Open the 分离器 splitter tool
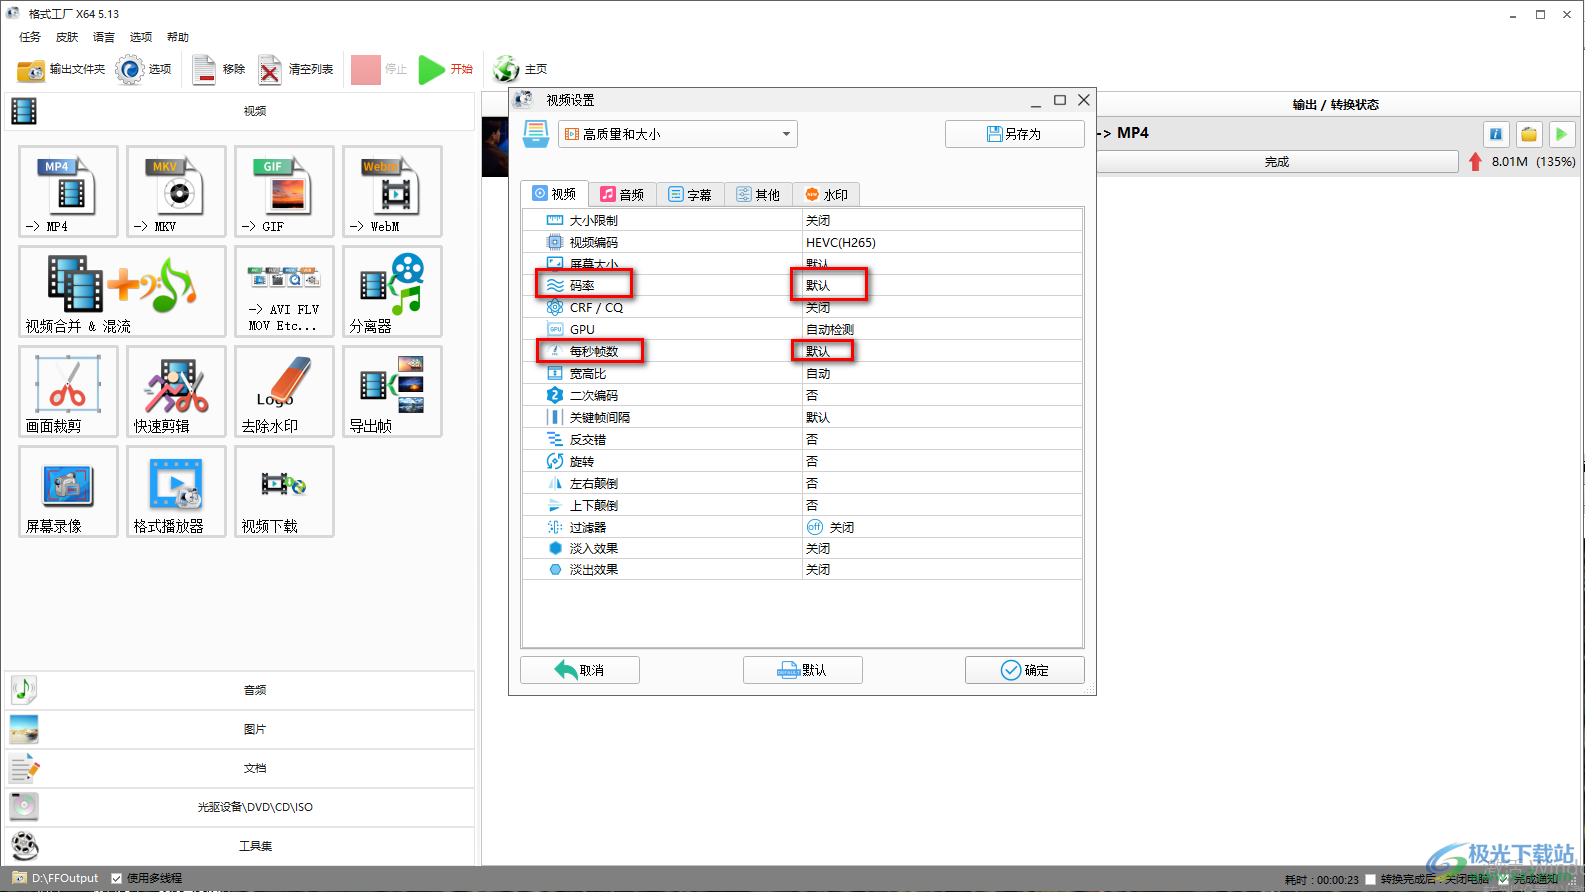The height and width of the screenshot is (892, 1585). [392, 291]
